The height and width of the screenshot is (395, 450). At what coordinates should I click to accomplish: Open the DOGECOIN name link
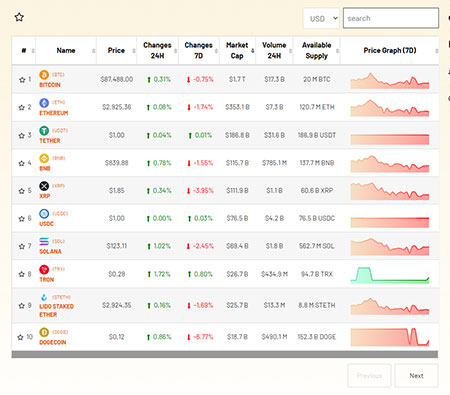[53, 342]
